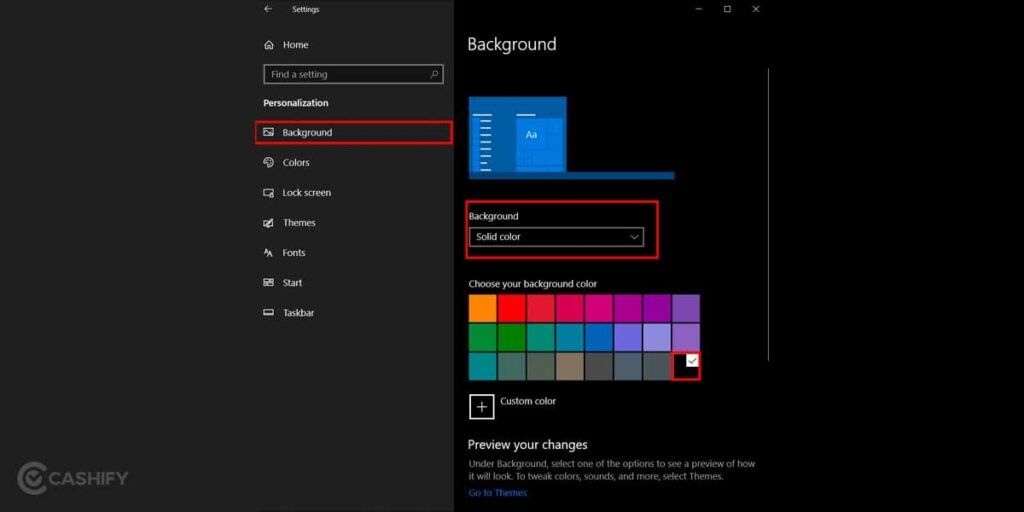Click the vertical scrollbar of the Background page

(x=769, y=214)
